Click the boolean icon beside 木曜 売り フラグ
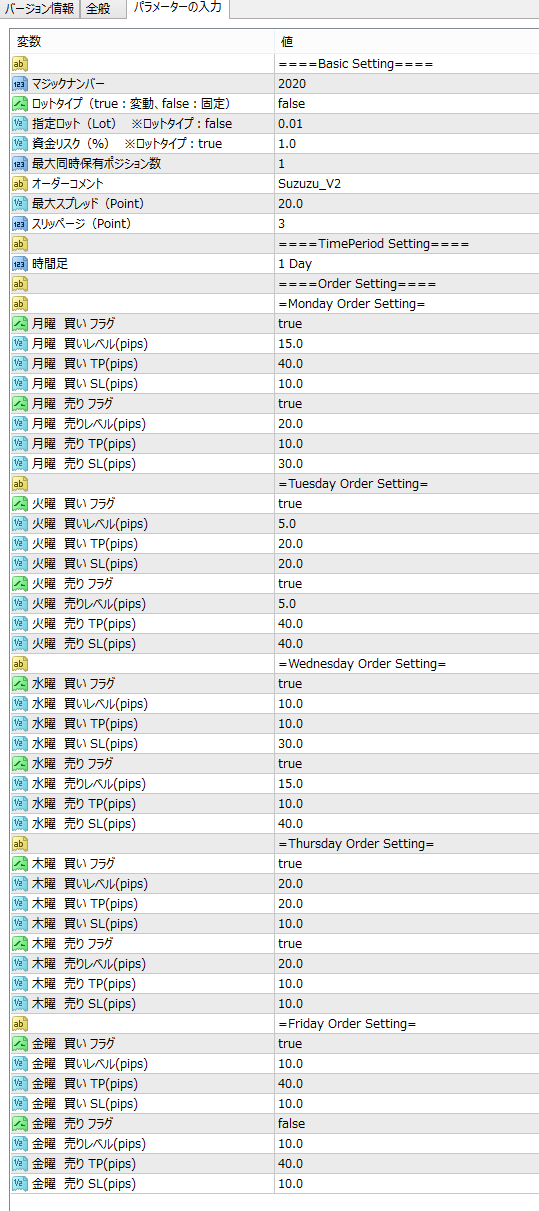Viewport: 539px width, 1211px height. 20,944
